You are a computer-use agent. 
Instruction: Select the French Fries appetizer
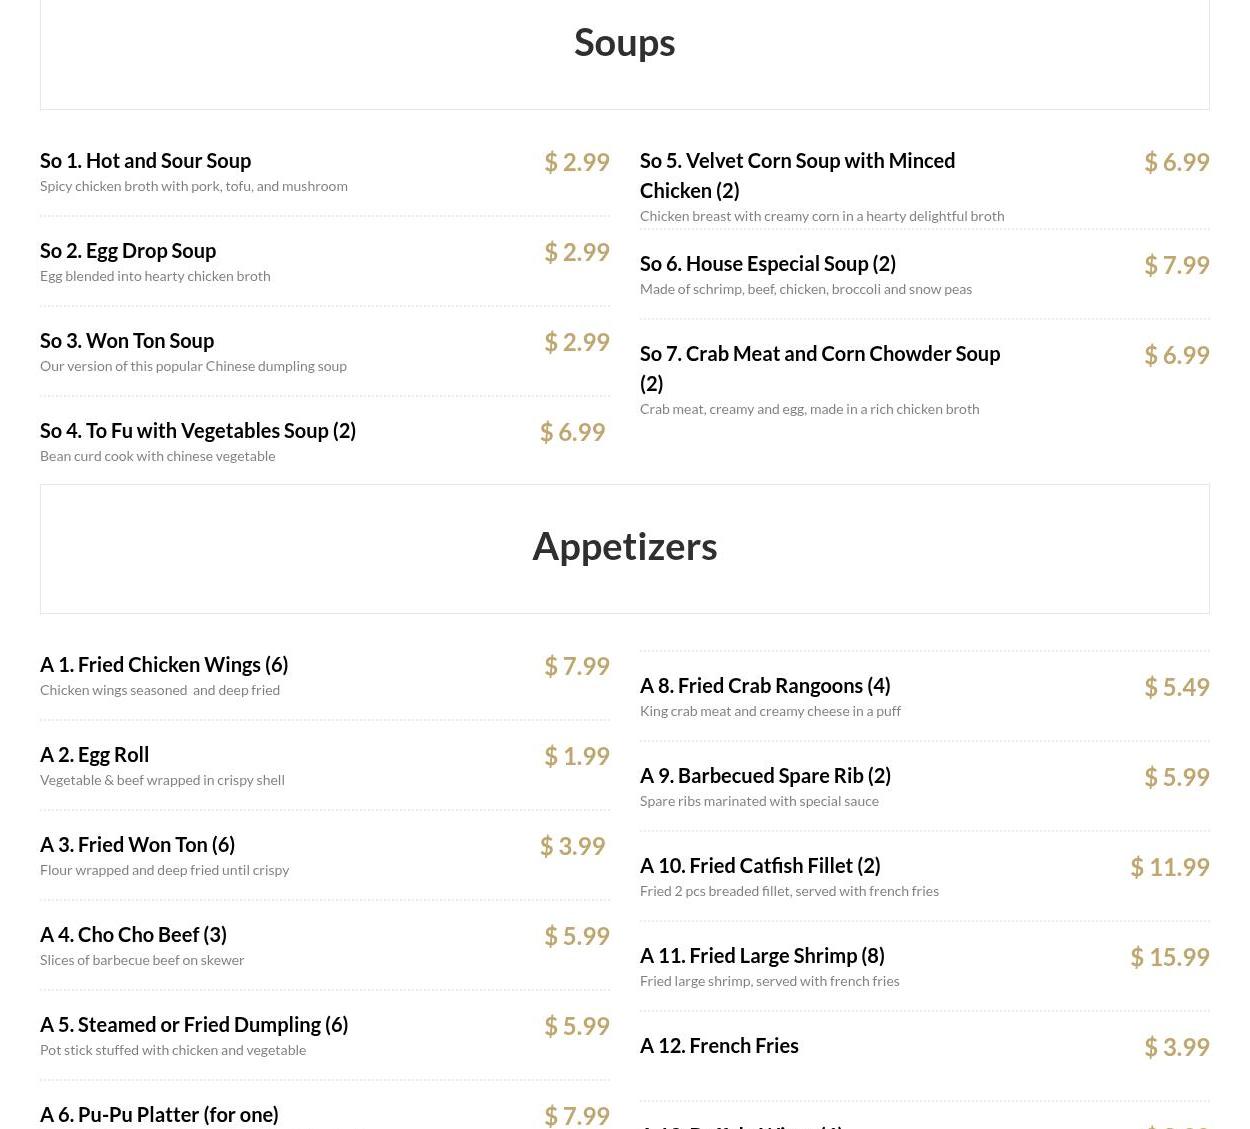719,1046
